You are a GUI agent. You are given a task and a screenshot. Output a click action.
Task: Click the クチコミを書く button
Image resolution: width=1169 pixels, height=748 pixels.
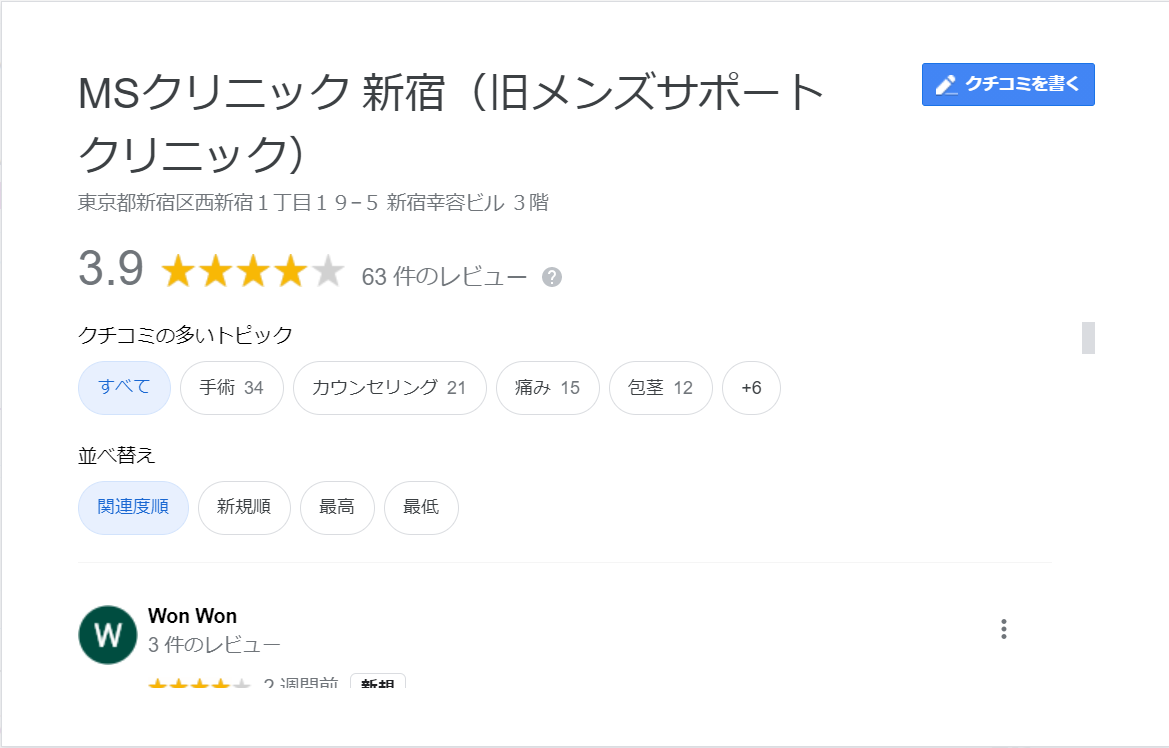pos(1008,84)
